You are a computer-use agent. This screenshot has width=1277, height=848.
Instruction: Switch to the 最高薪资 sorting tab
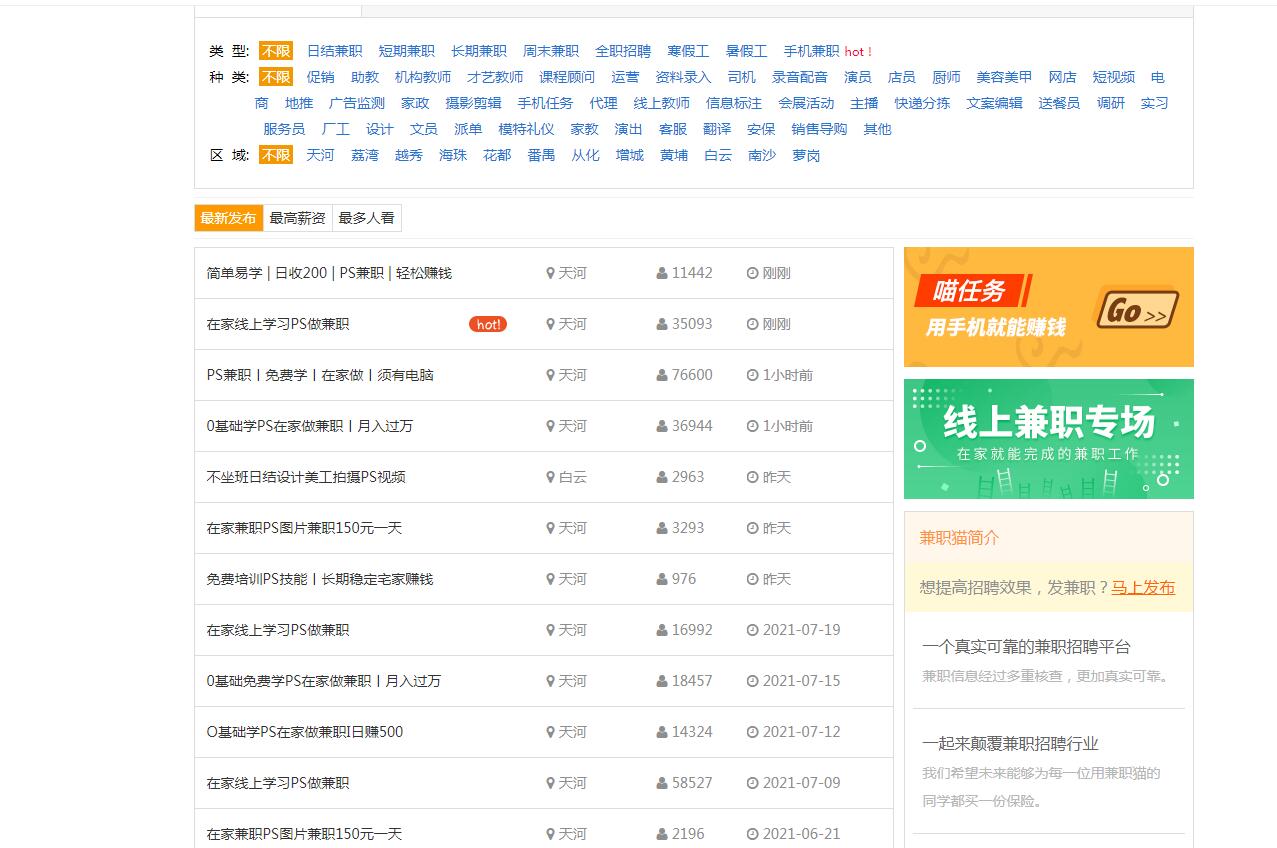coord(296,217)
